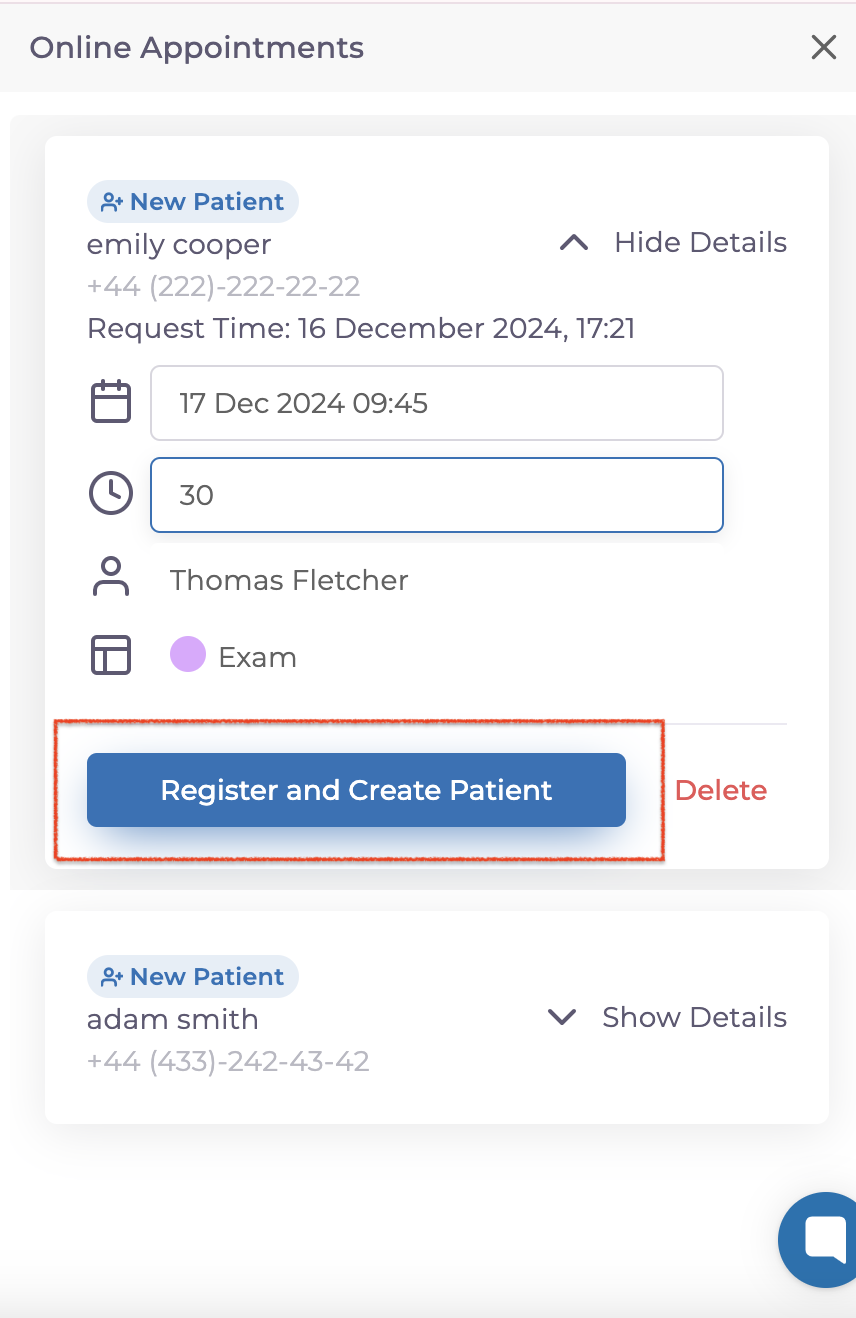Delete emily cooper's appointment request
The image size is (856, 1318).
[x=721, y=791]
